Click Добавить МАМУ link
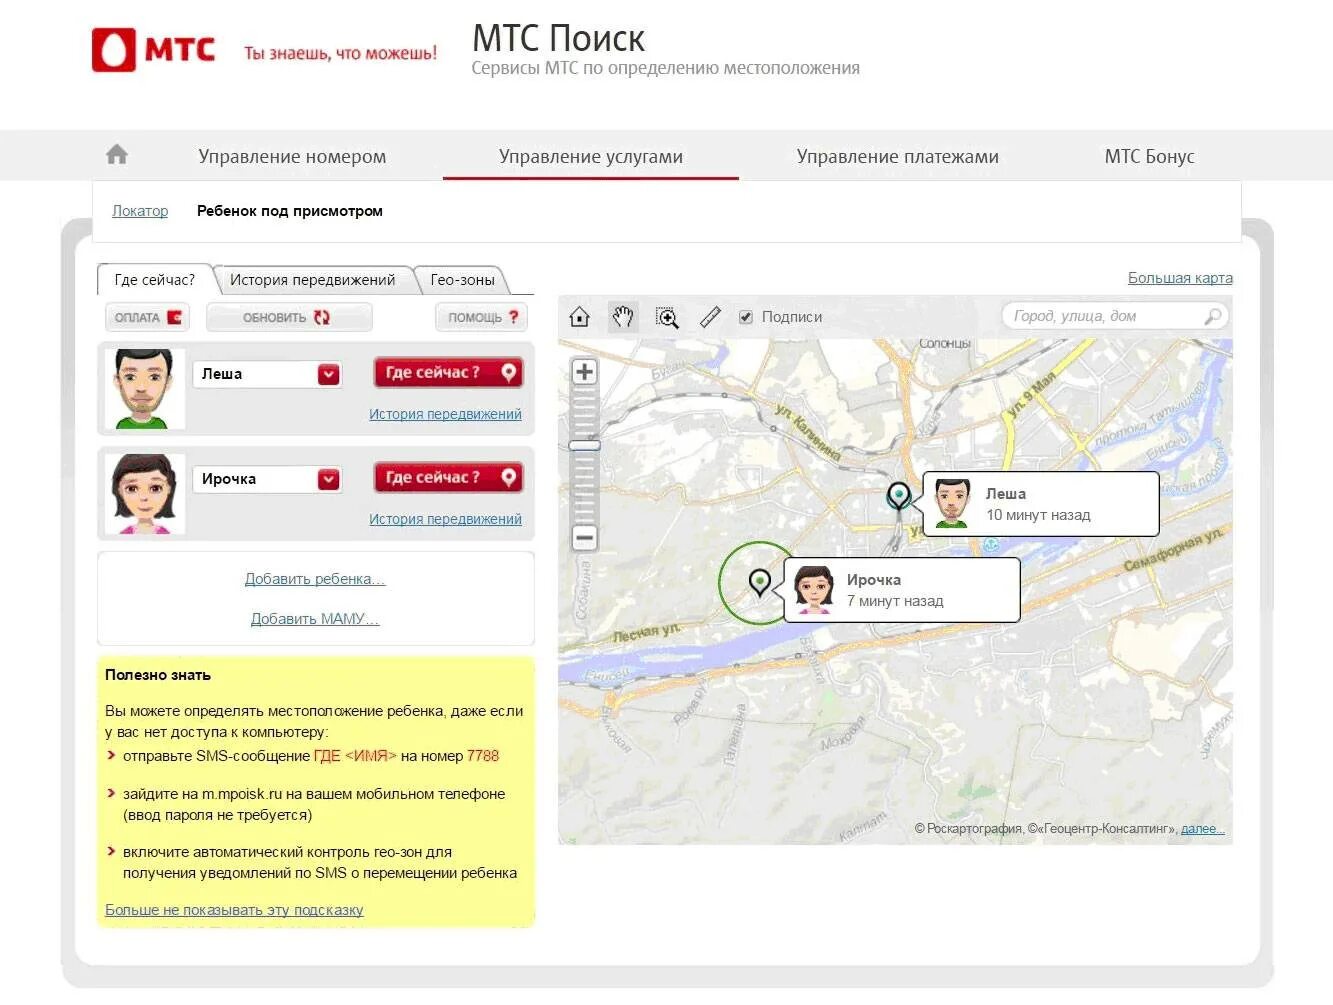Screen dimensions: 1333x1005 click(315, 619)
